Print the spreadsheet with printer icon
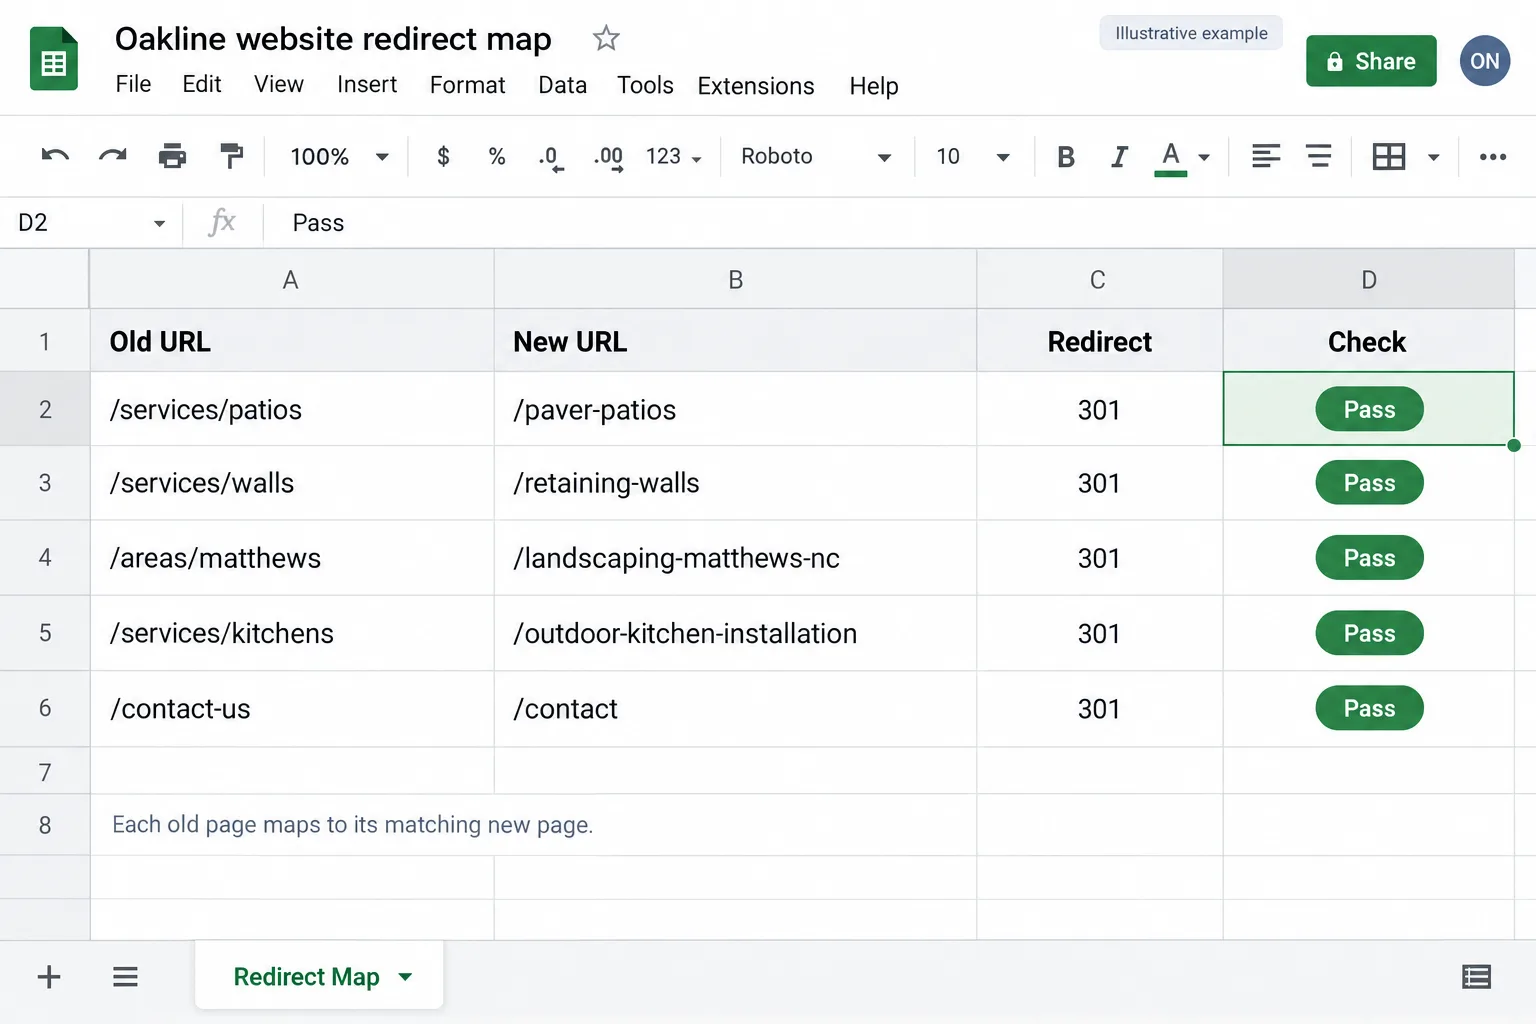Screen dimensions: 1536x1024 (172, 156)
